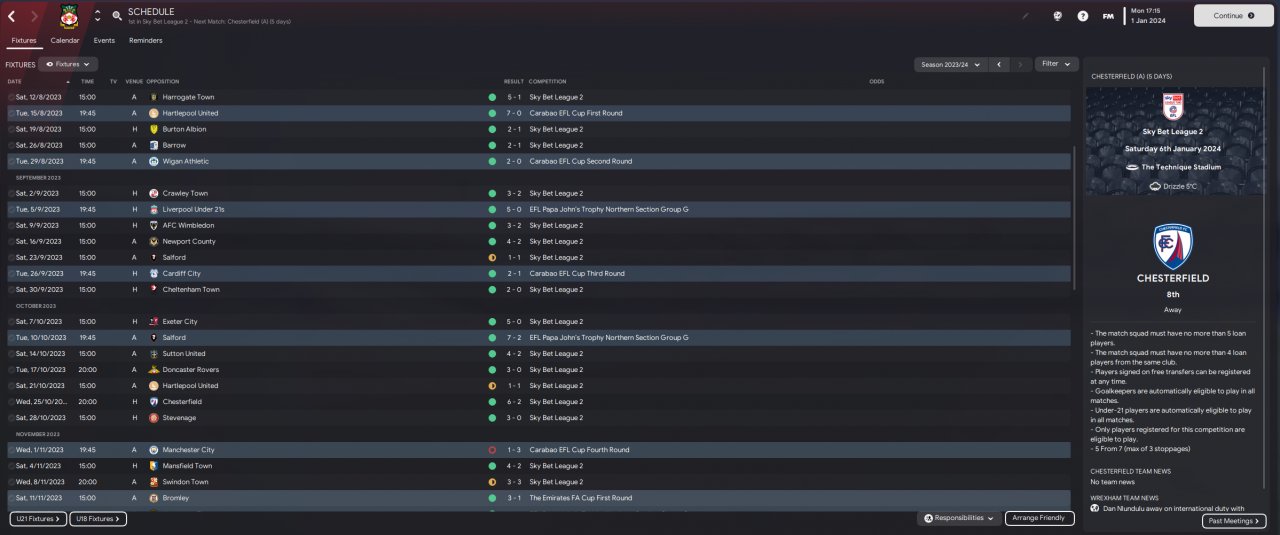Image resolution: width=1280 pixels, height=535 pixels.
Task: Toggle the Manchester City fixture reminder circle
Action: point(11,450)
